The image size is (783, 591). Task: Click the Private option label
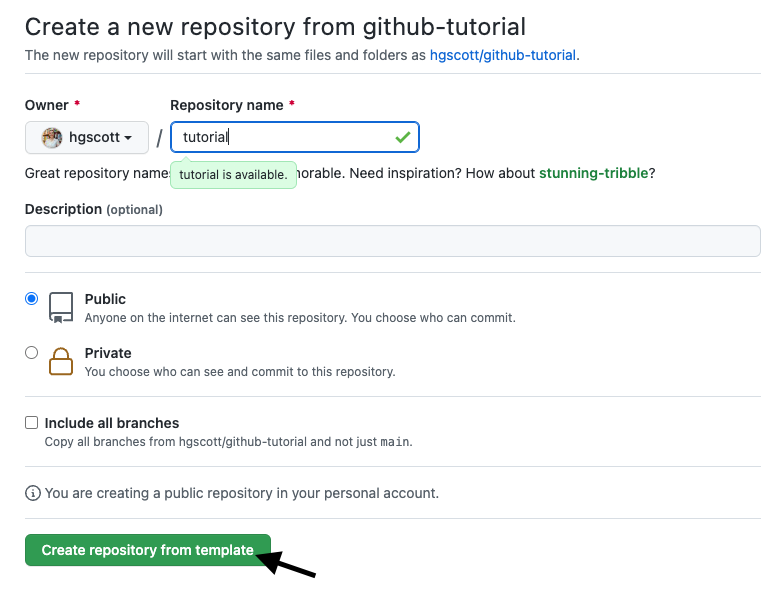(x=108, y=353)
